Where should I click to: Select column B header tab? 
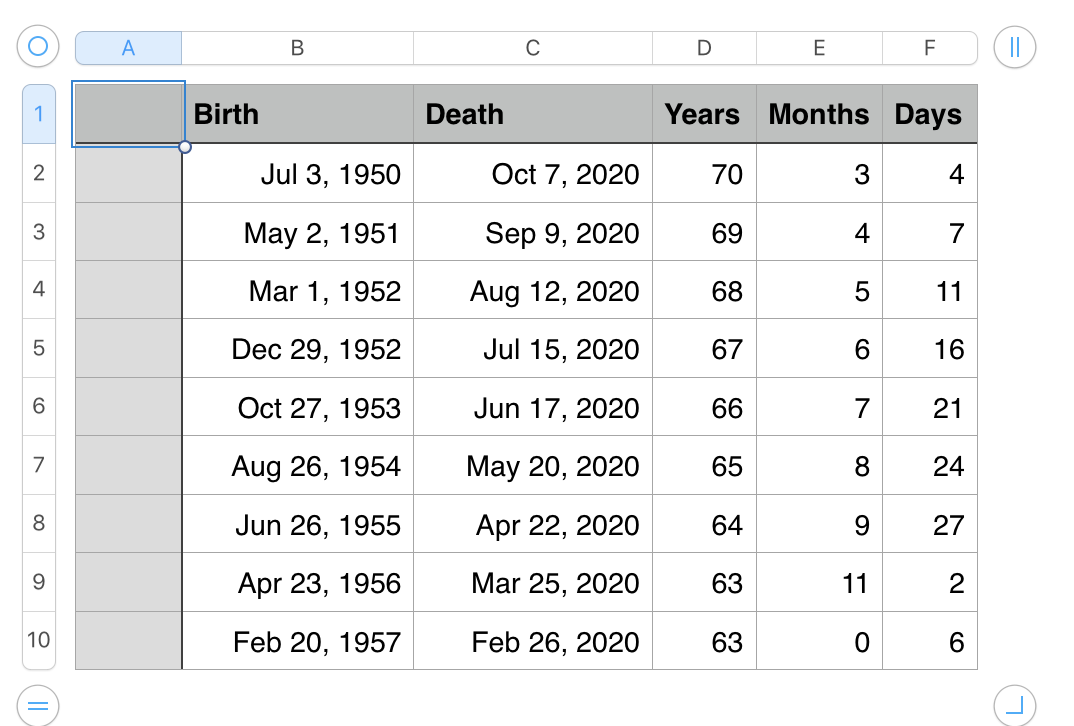tap(297, 48)
